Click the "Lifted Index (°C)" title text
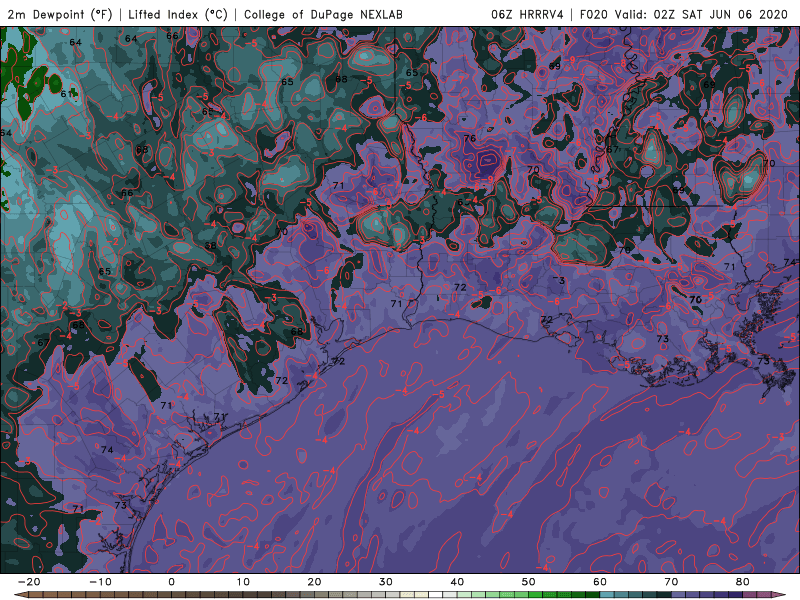Image resolution: width=800 pixels, height=600 pixels. (178, 14)
